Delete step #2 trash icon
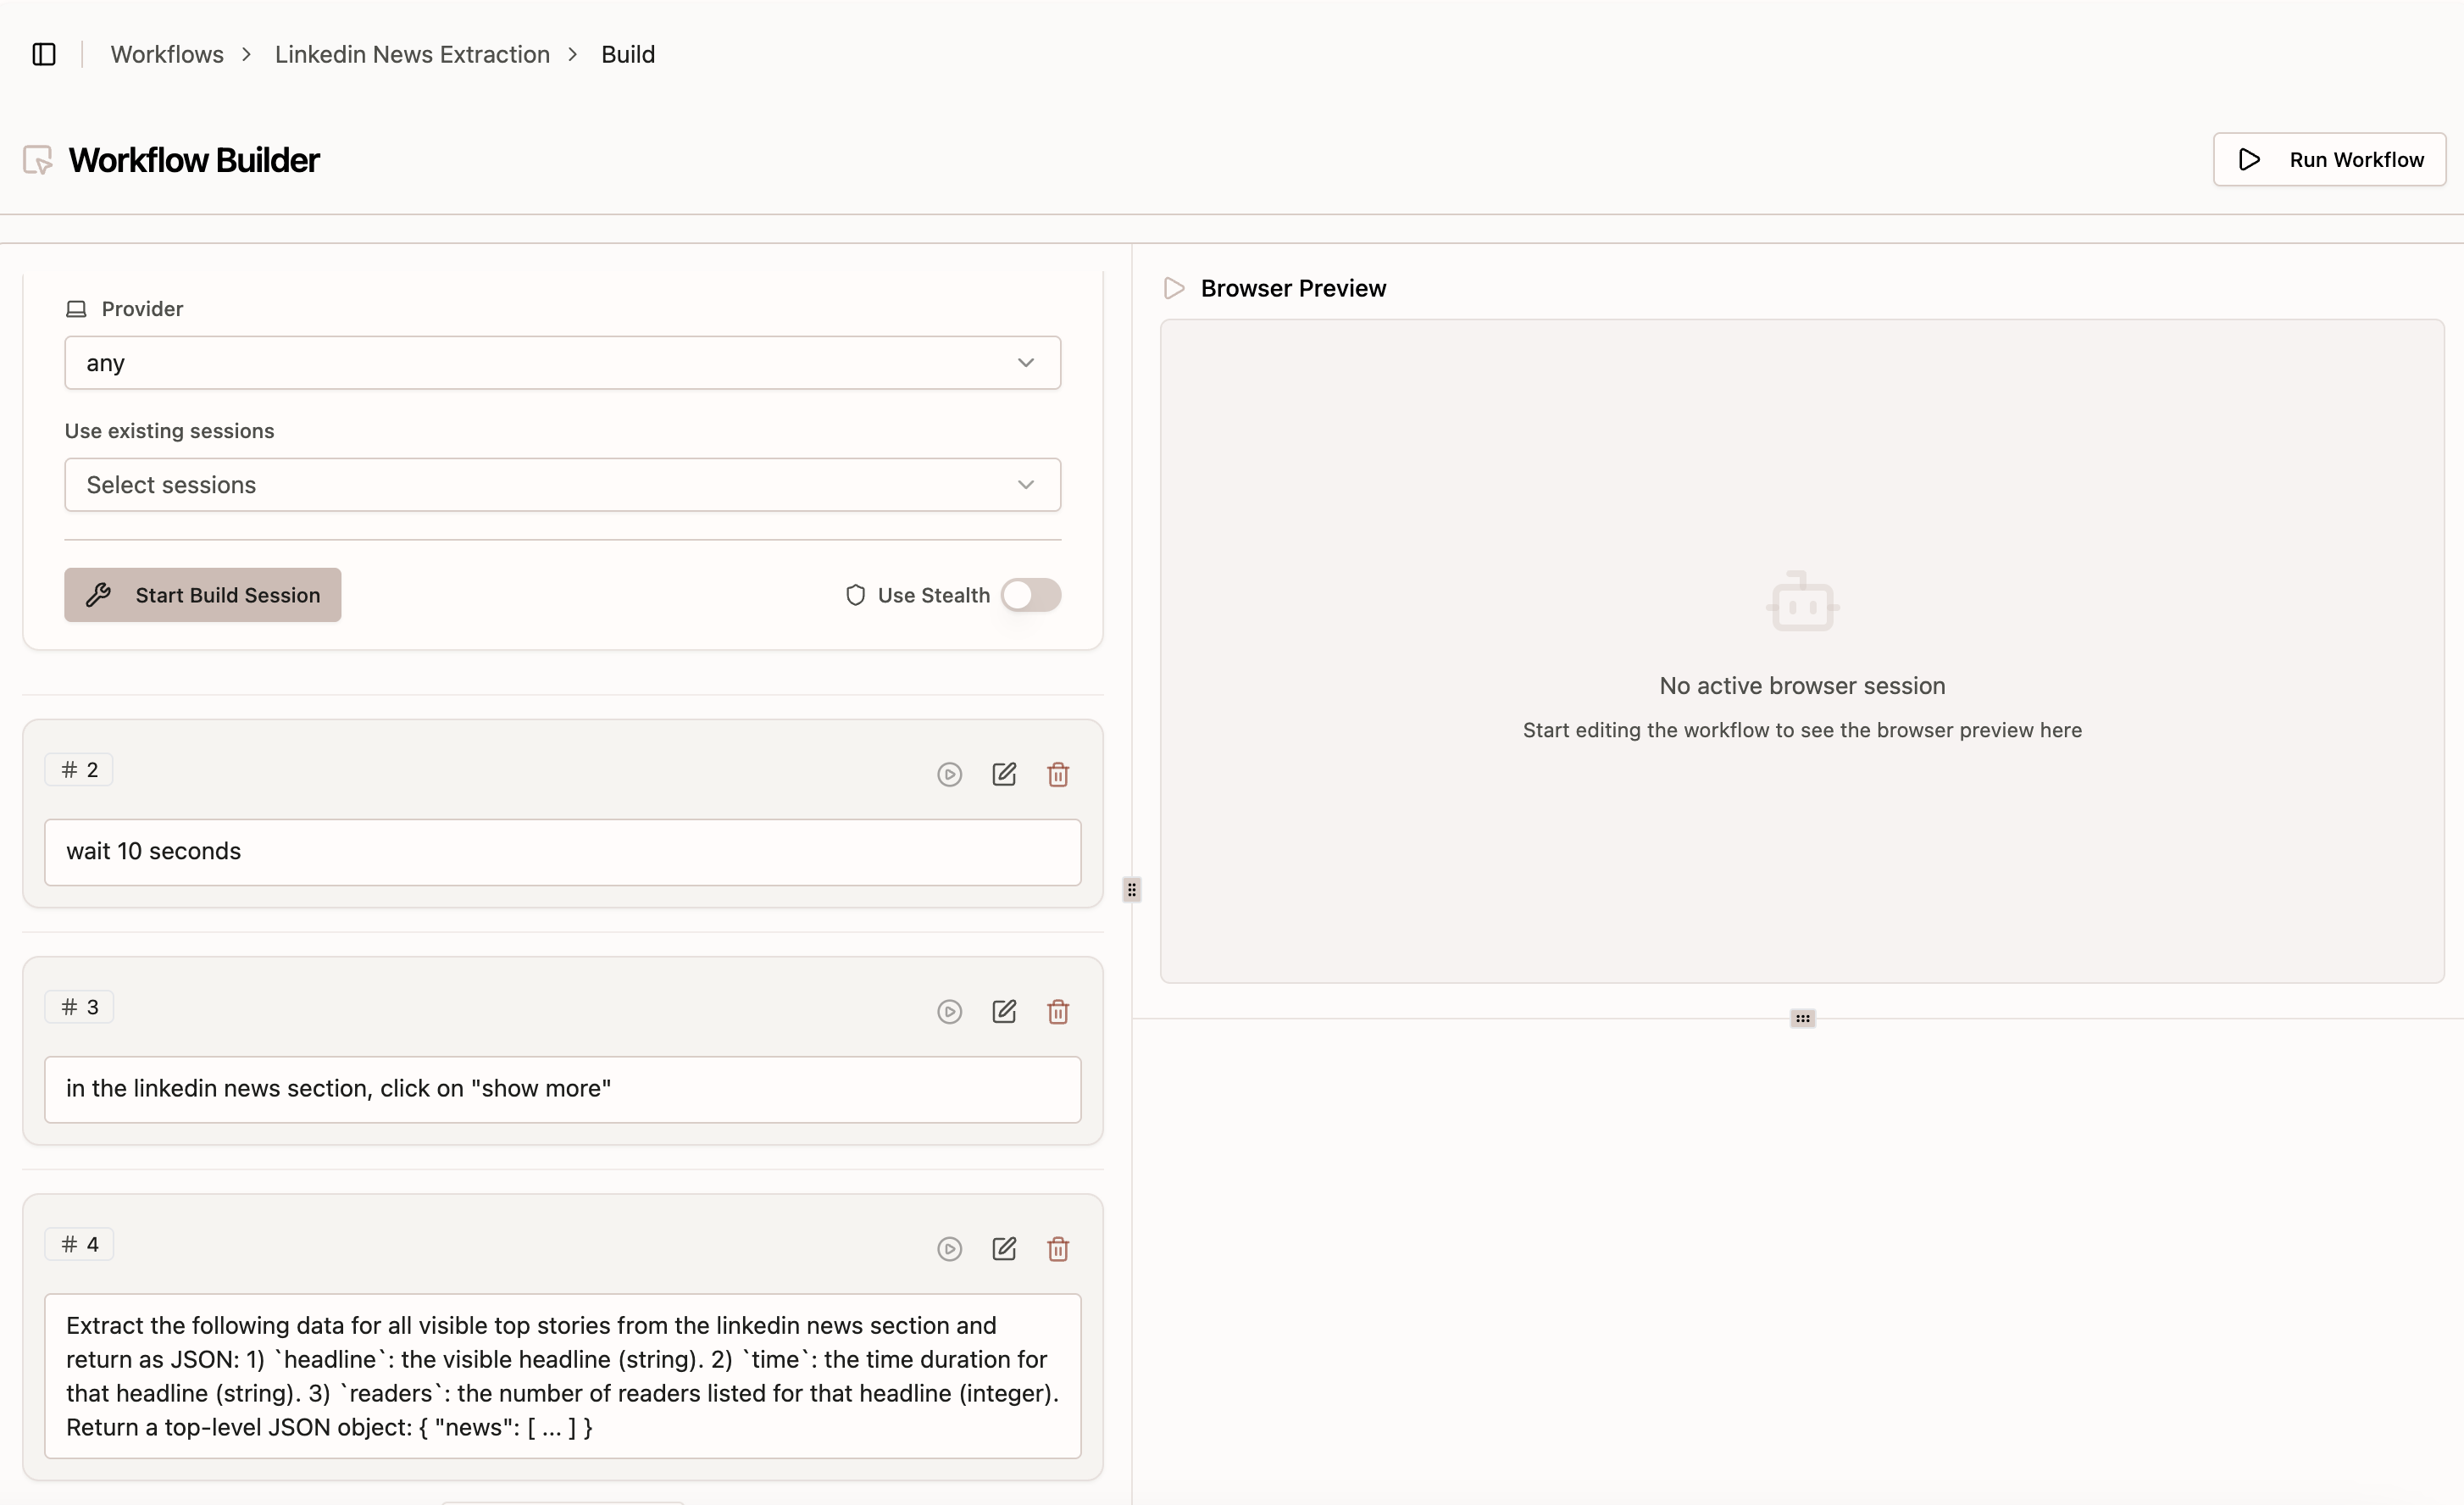Image resolution: width=2464 pixels, height=1505 pixels. pyautogui.click(x=1058, y=775)
